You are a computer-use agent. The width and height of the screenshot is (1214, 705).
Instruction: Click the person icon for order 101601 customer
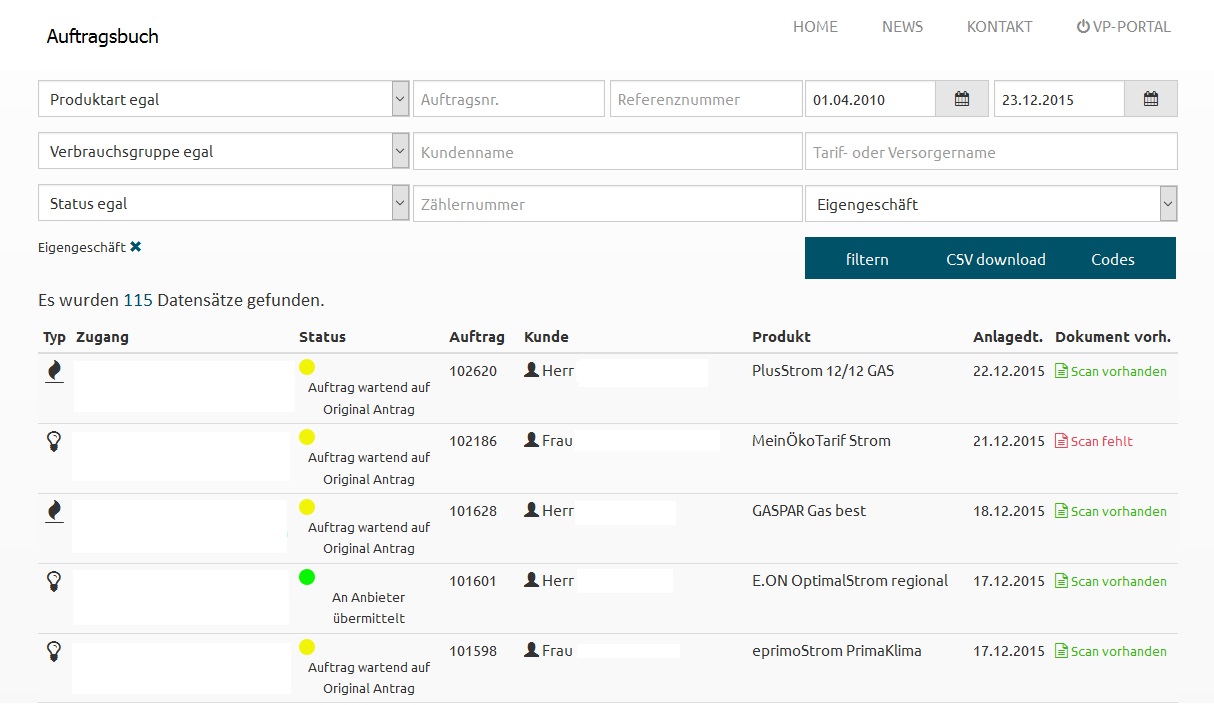pos(531,580)
